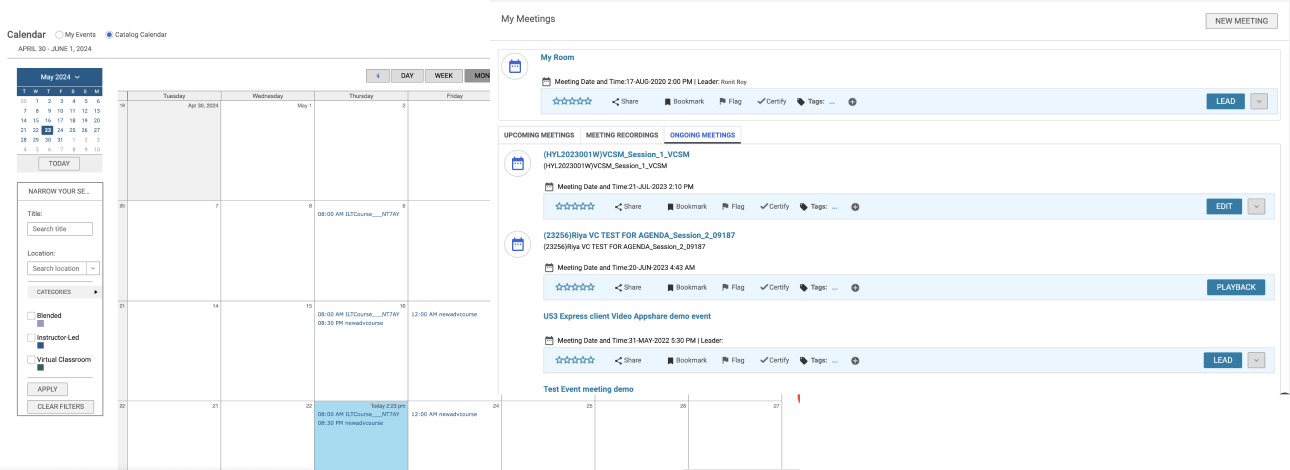The width and height of the screenshot is (1290, 470).
Task: Click the Instructor-Led category color swatch
Action: [40, 346]
